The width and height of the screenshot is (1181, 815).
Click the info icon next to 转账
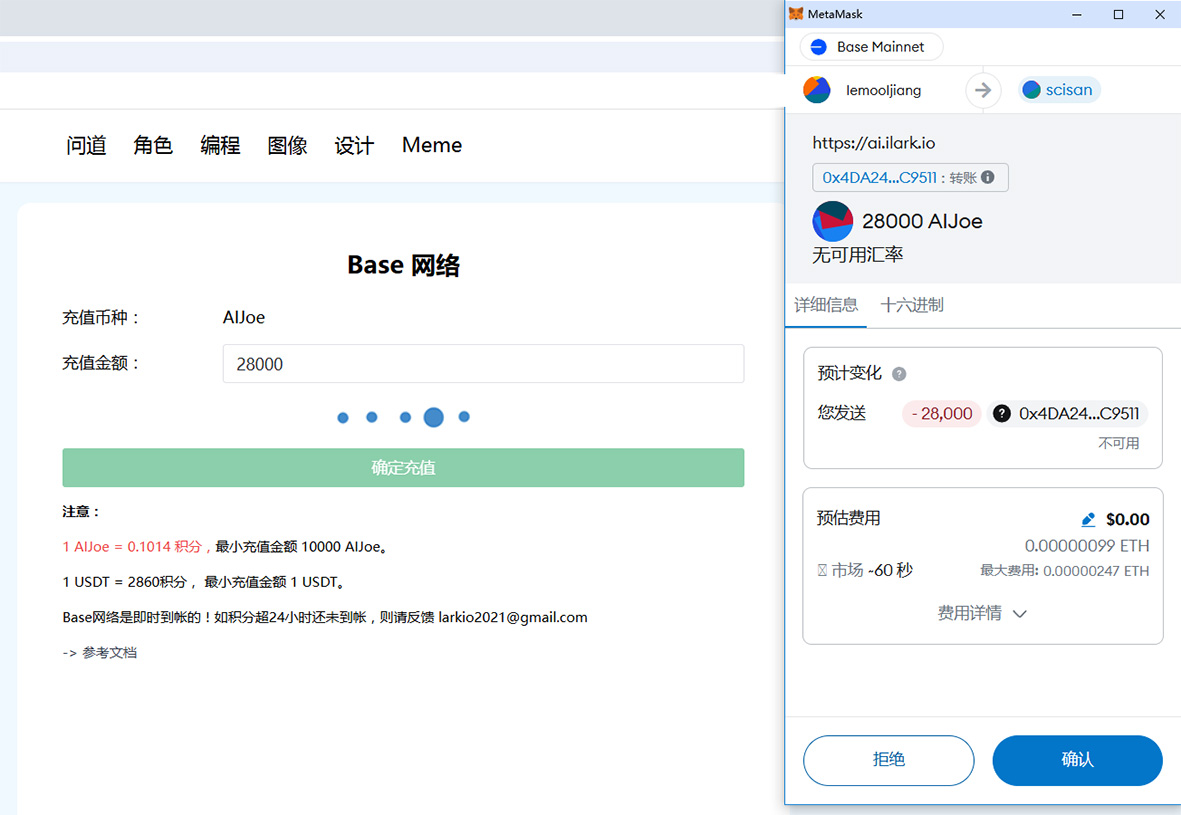987,177
